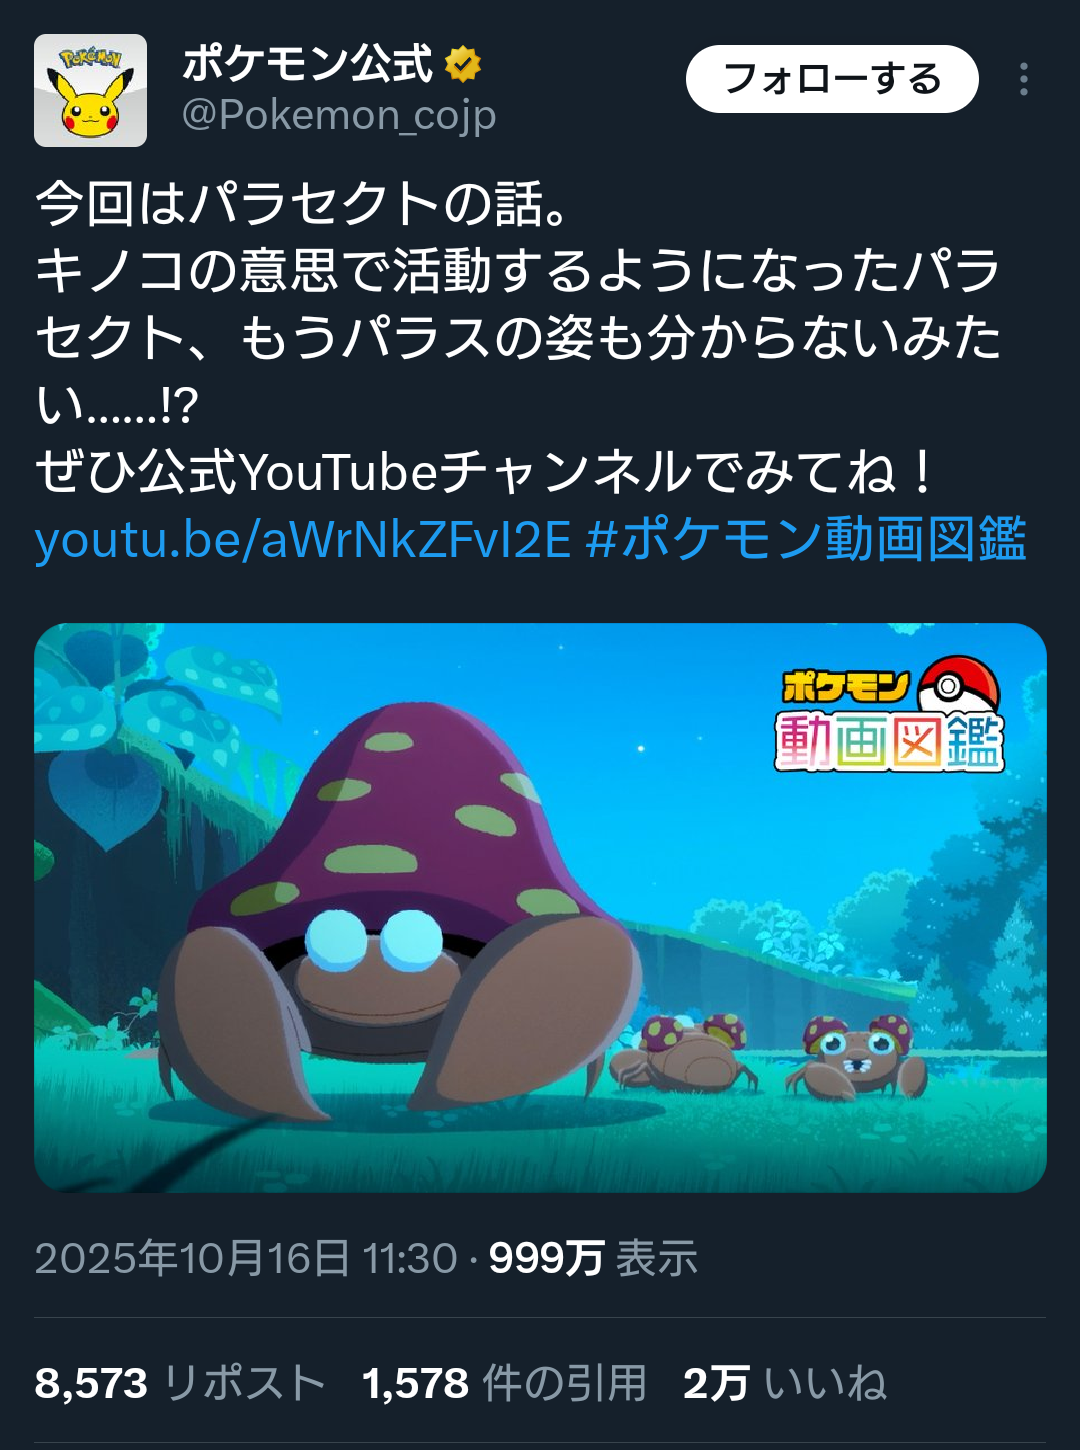Screen dimensions: 1080x1450
Task: Click the Poké Ball icon in thumbnail
Action: 958,686
